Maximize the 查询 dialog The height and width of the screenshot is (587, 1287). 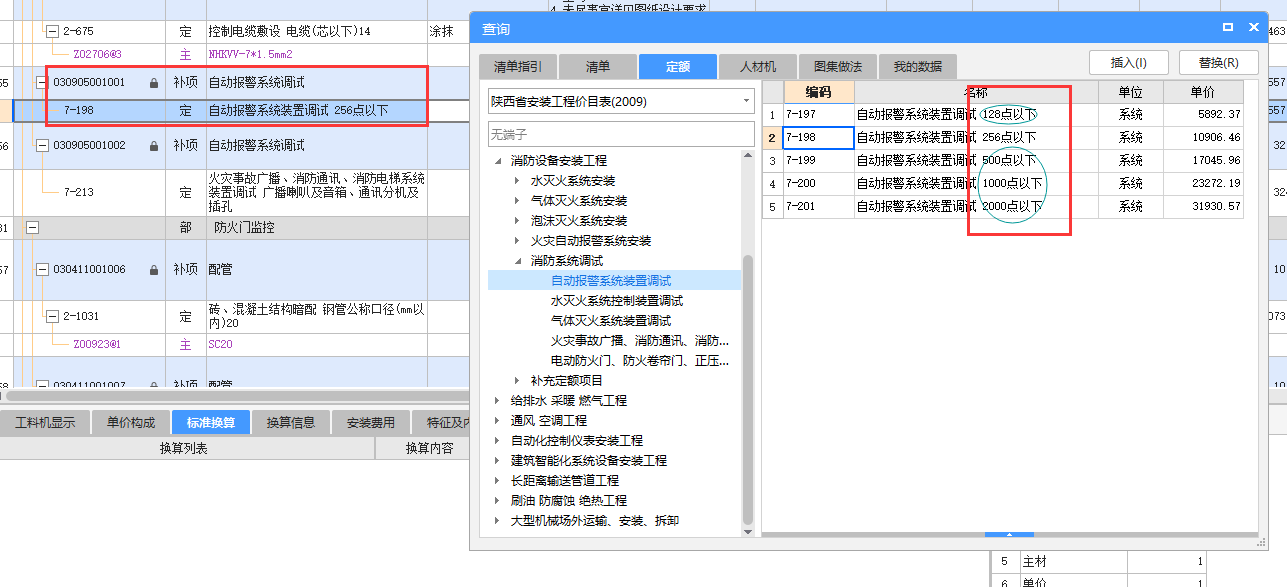coord(1227,29)
